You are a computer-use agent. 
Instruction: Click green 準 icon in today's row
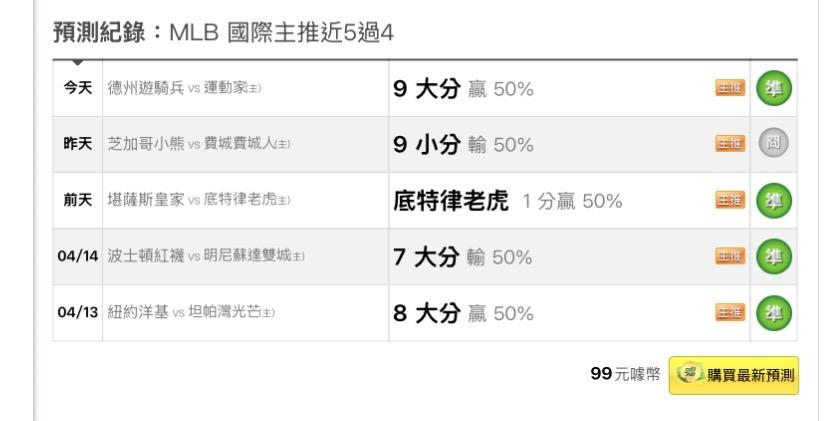tap(771, 88)
